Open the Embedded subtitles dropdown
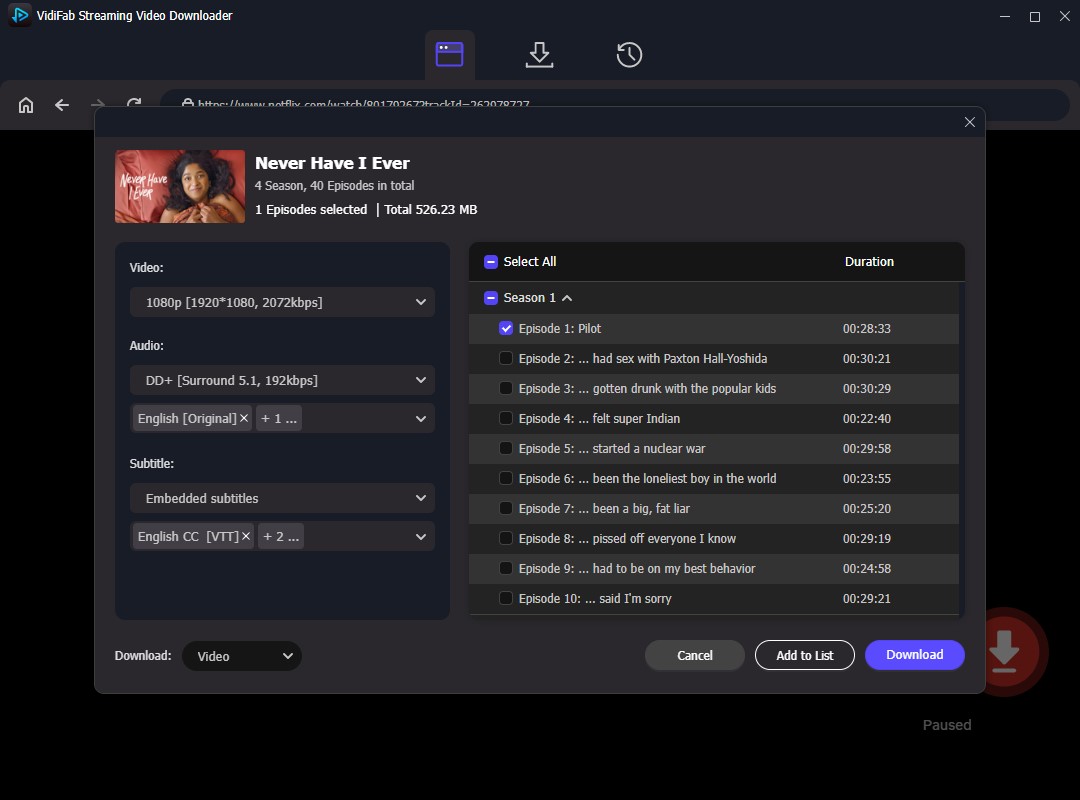The width and height of the screenshot is (1080, 800). coord(281,498)
